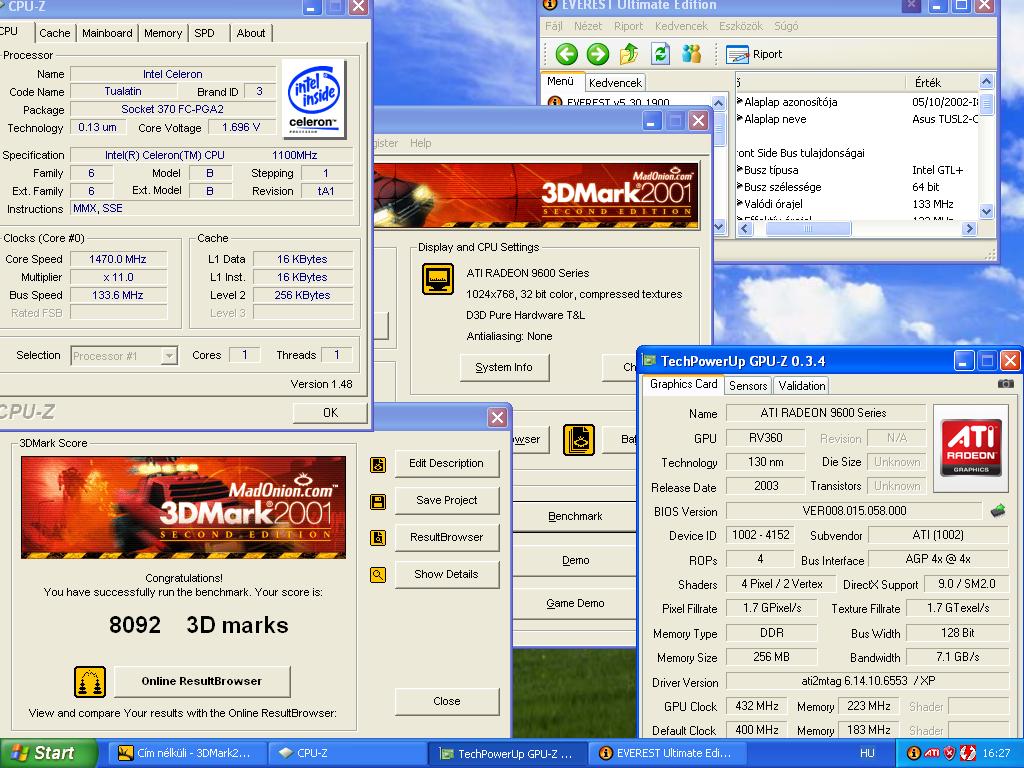Click the Show Details magnifier icon
1024x768 pixels.
377,575
